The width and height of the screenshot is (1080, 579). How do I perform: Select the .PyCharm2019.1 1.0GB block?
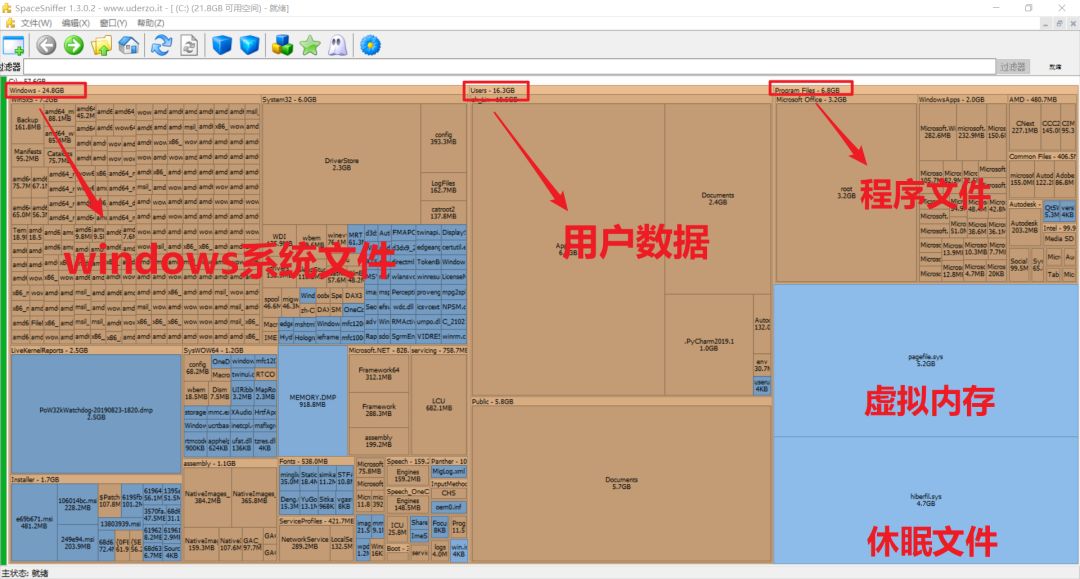coord(709,344)
